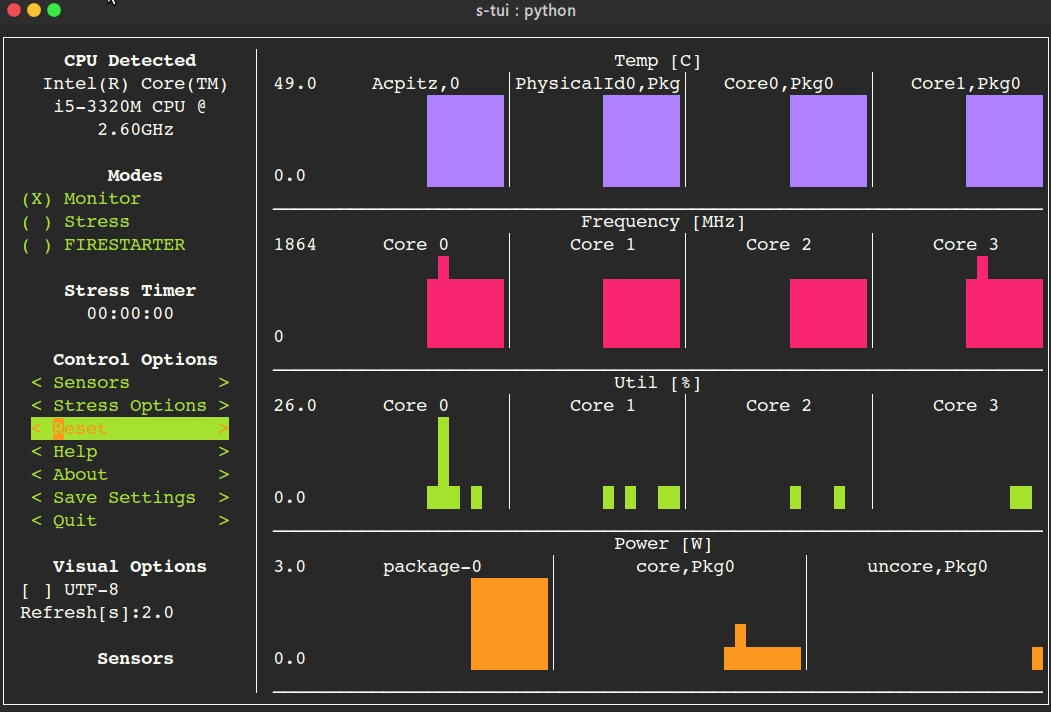This screenshot has width=1051, height=712.
Task: Click the right arrow next to Sensors
Action: point(224,383)
